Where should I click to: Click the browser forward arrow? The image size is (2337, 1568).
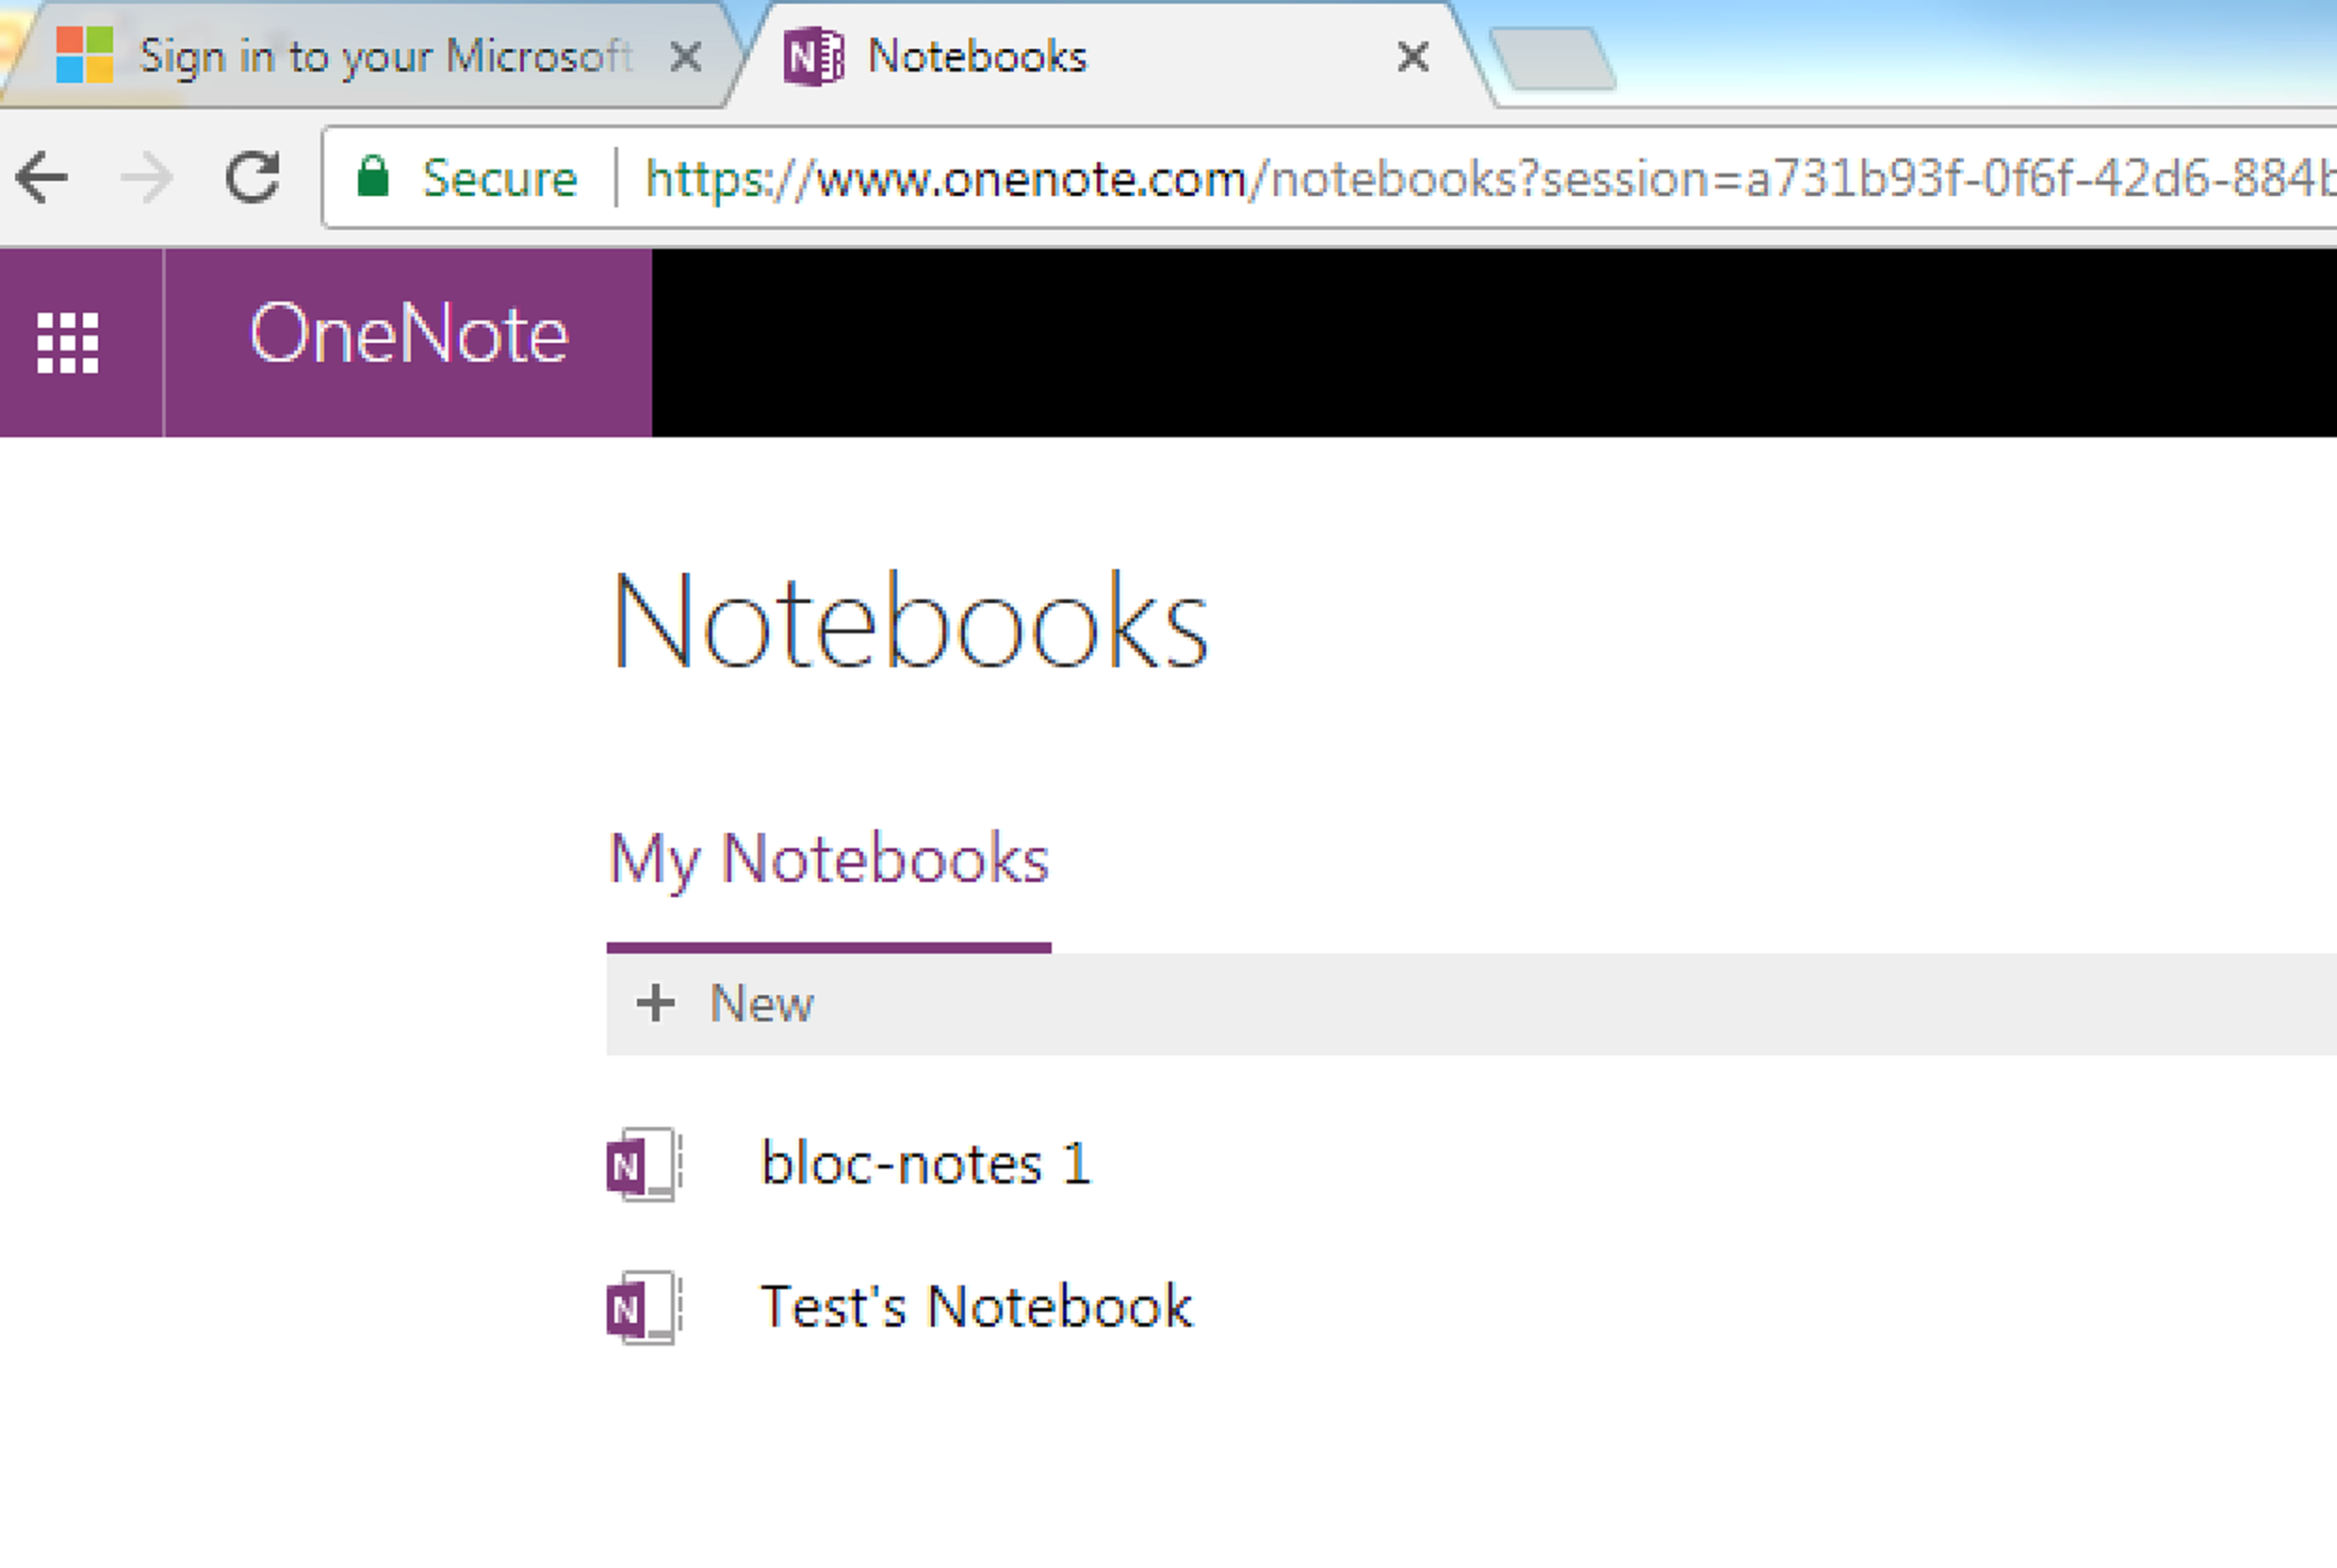(147, 178)
